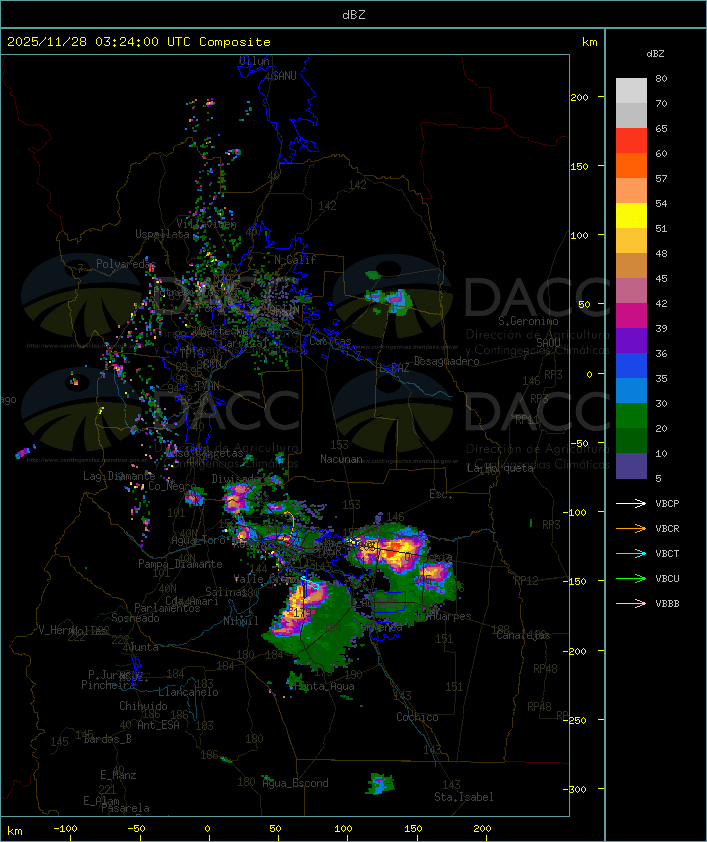The width and height of the screenshot is (707, 842).
Task: Click the 100 tick on right axis
Action: (579, 235)
